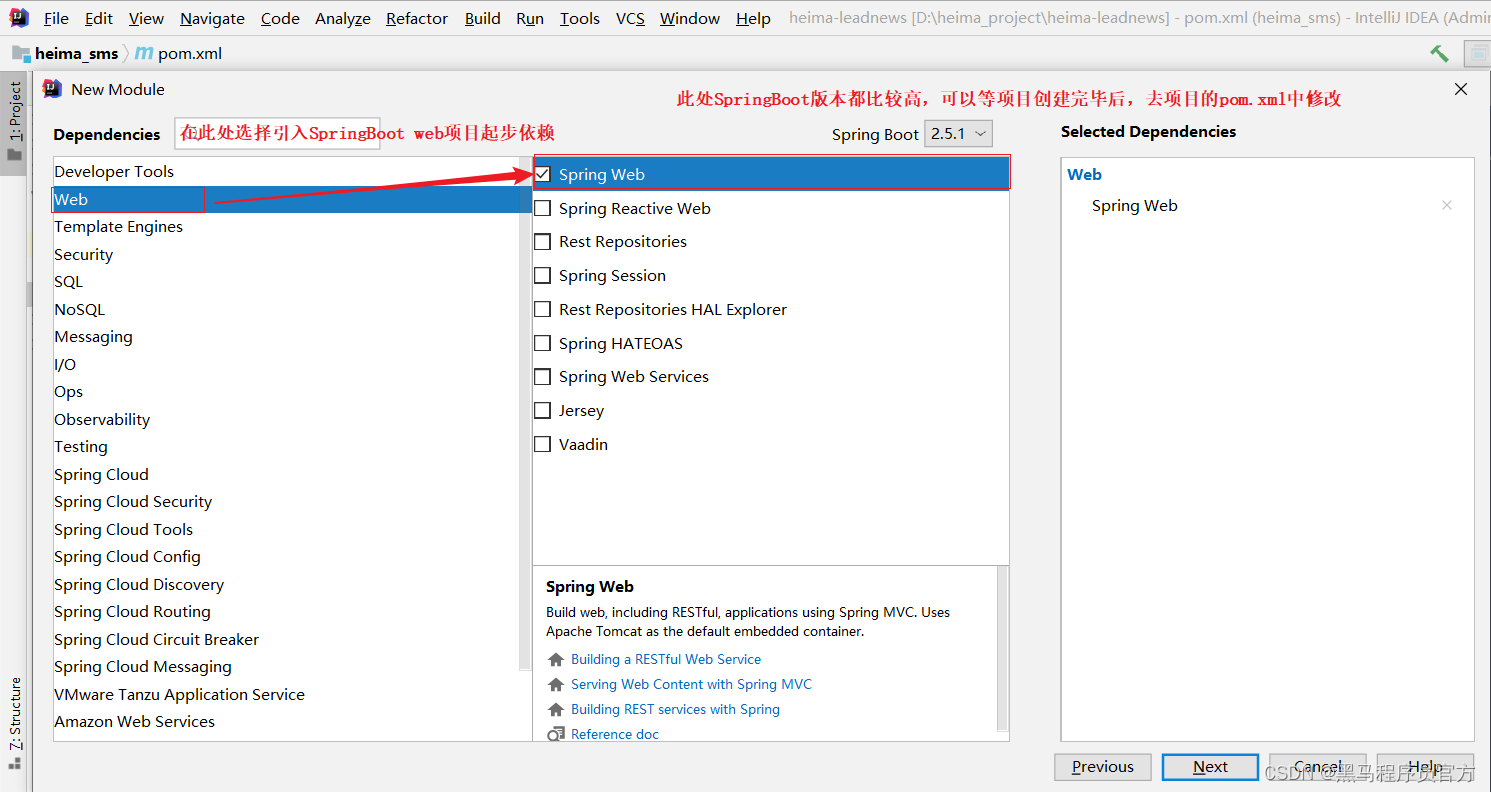Screen dimensions: 1491x792
Task: Click Spring Web in Selected Dependencies
Action: [1135, 206]
